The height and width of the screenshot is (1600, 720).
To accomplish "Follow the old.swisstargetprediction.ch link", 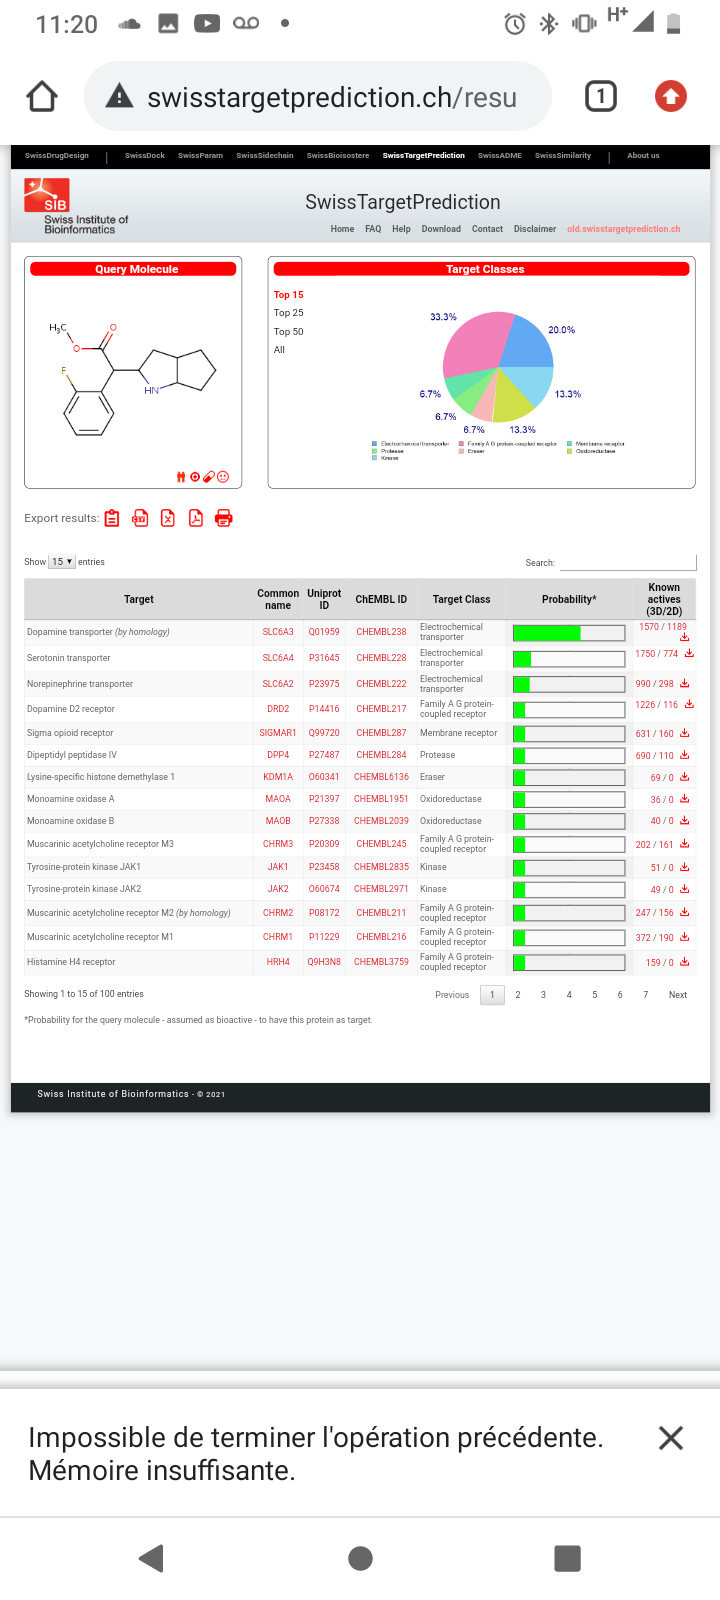I will (624, 229).
